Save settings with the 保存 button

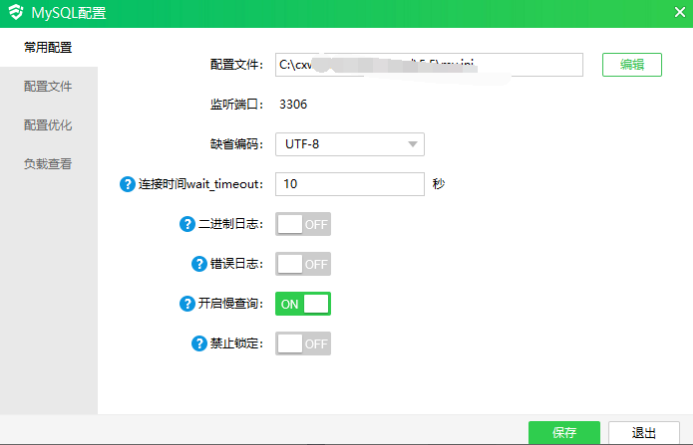[x=564, y=432]
